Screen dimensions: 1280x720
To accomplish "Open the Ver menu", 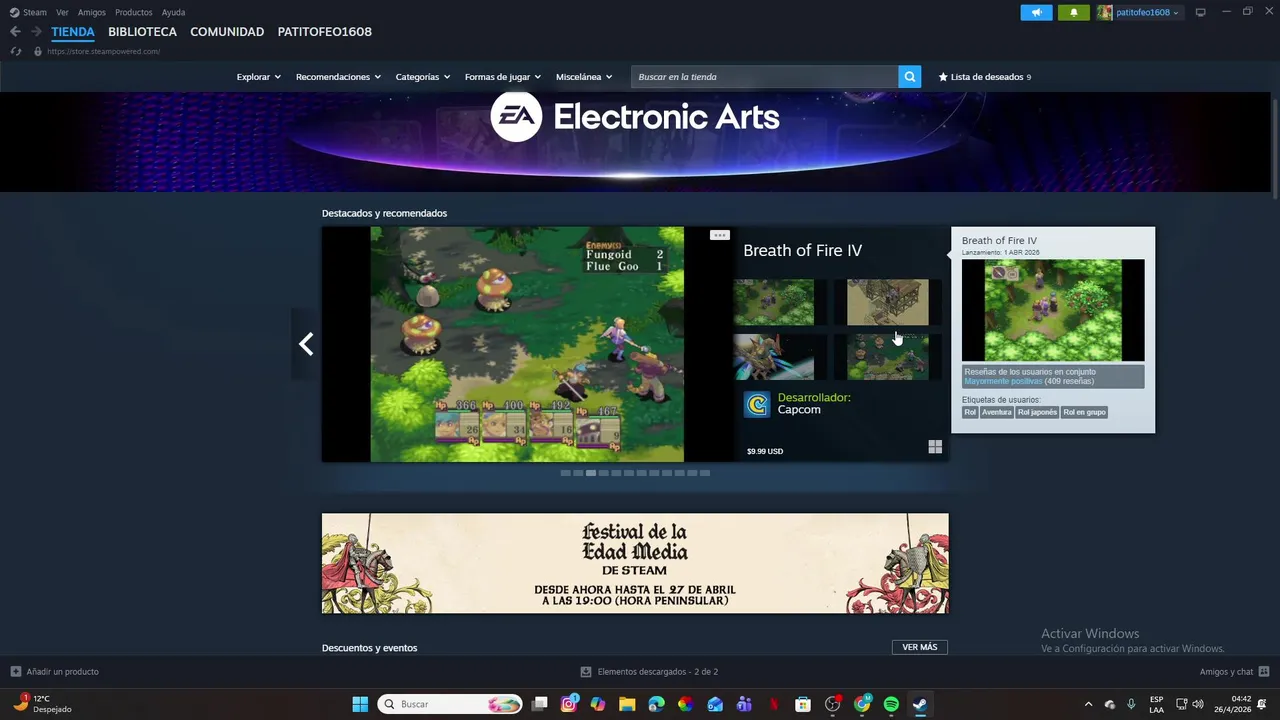I will click(x=62, y=12).
